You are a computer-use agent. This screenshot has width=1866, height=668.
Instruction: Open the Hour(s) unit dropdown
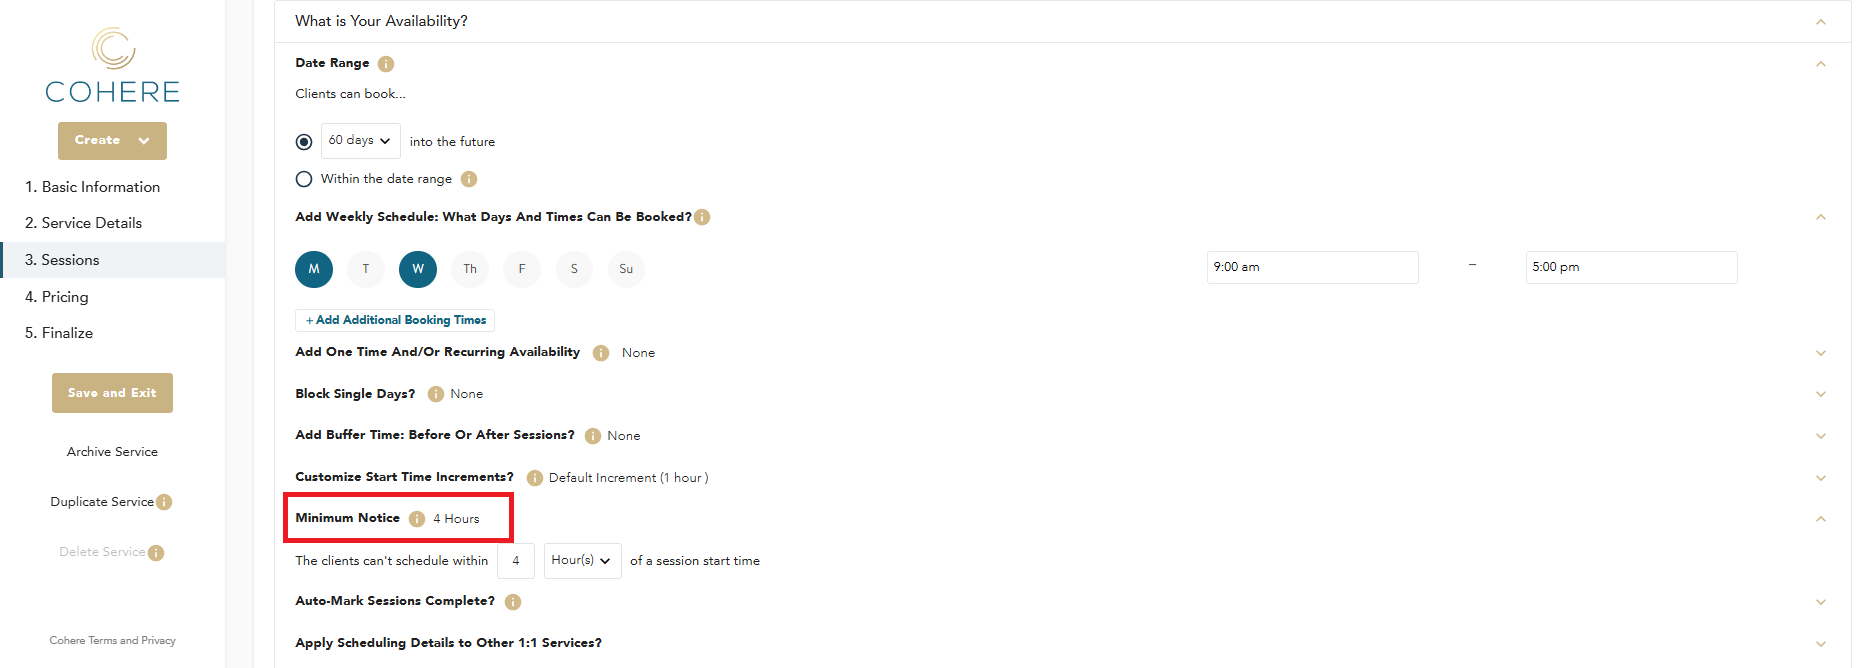tap(582, 561)
